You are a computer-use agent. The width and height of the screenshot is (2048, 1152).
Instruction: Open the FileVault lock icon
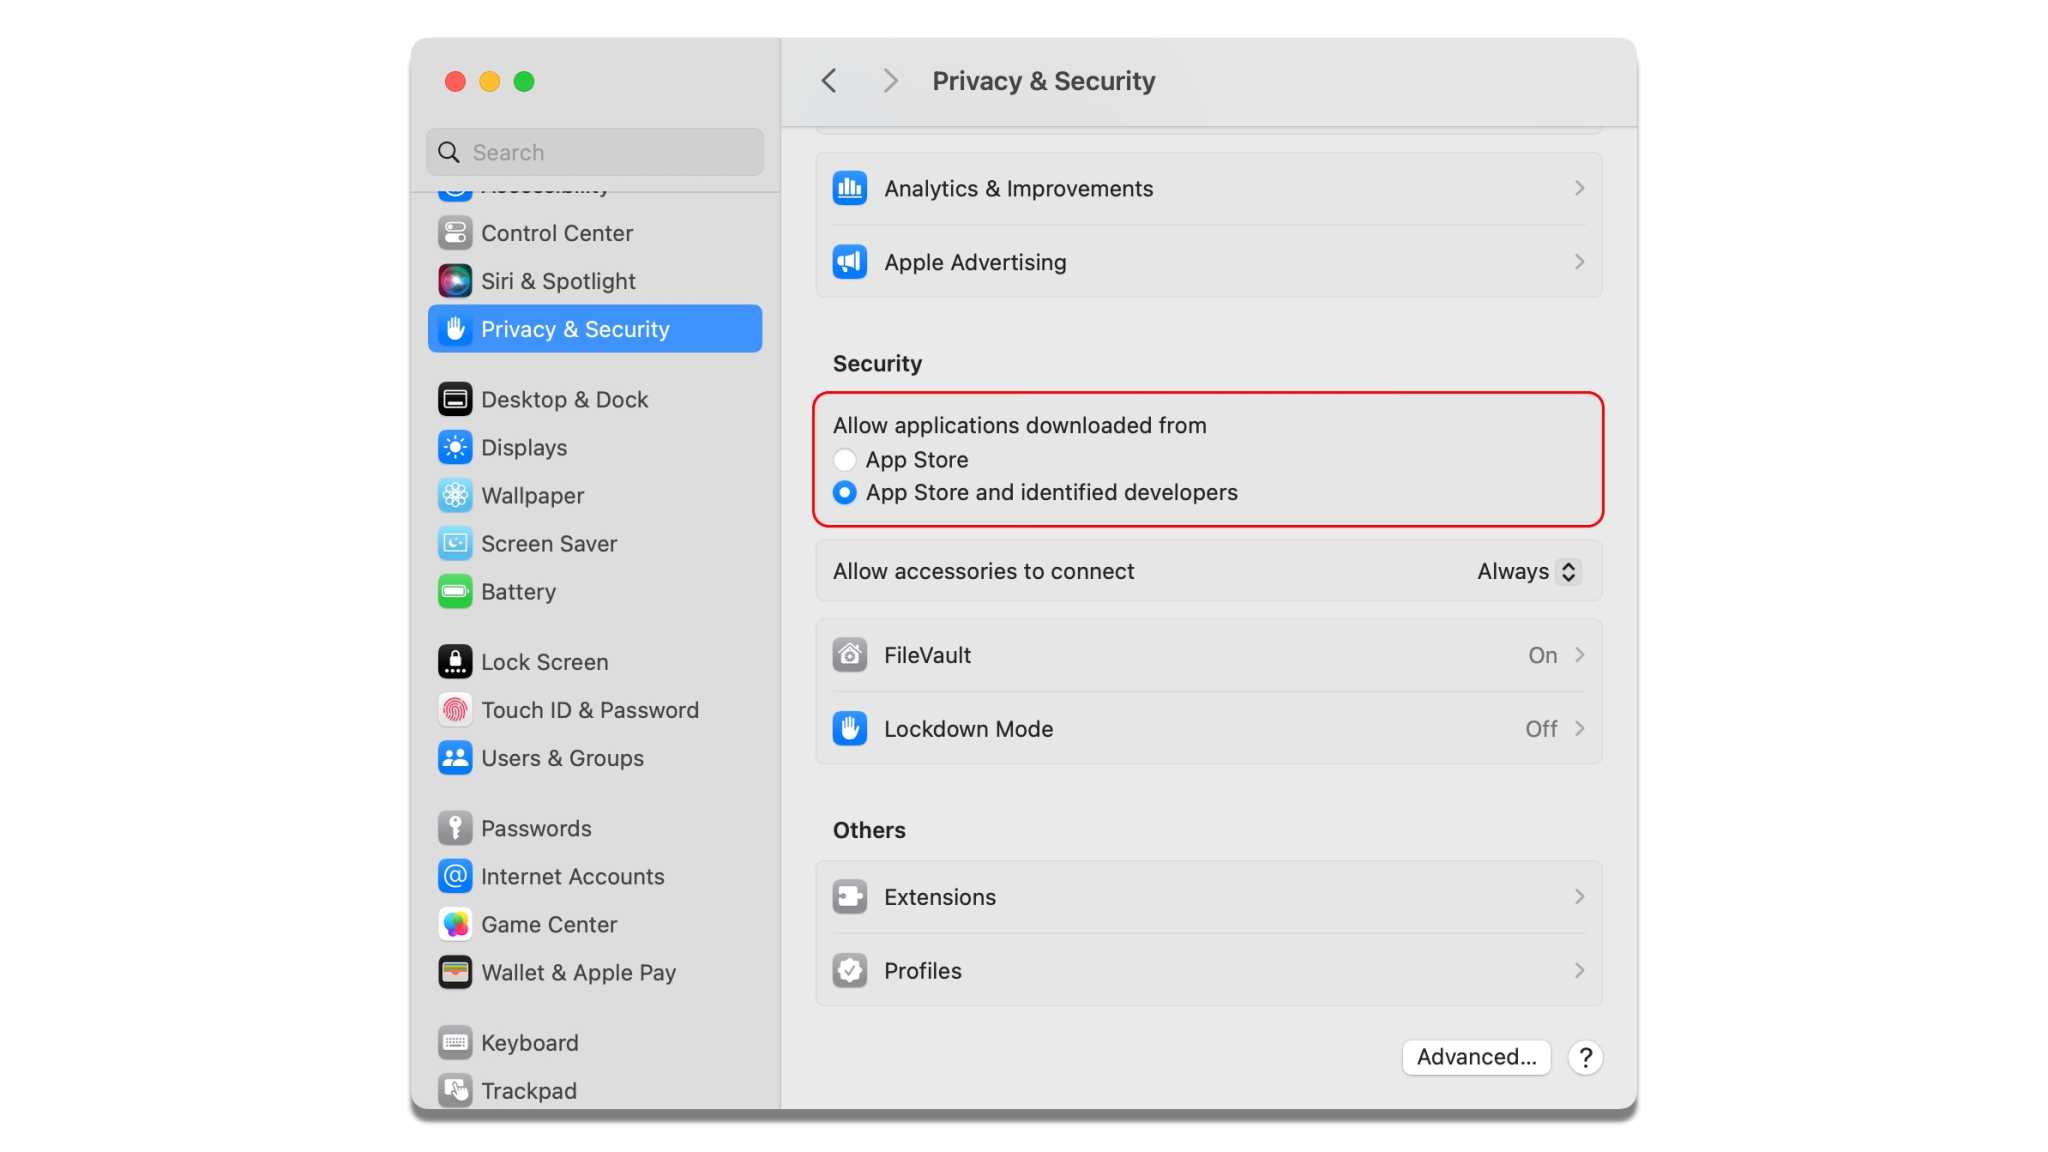coord(849,655)
